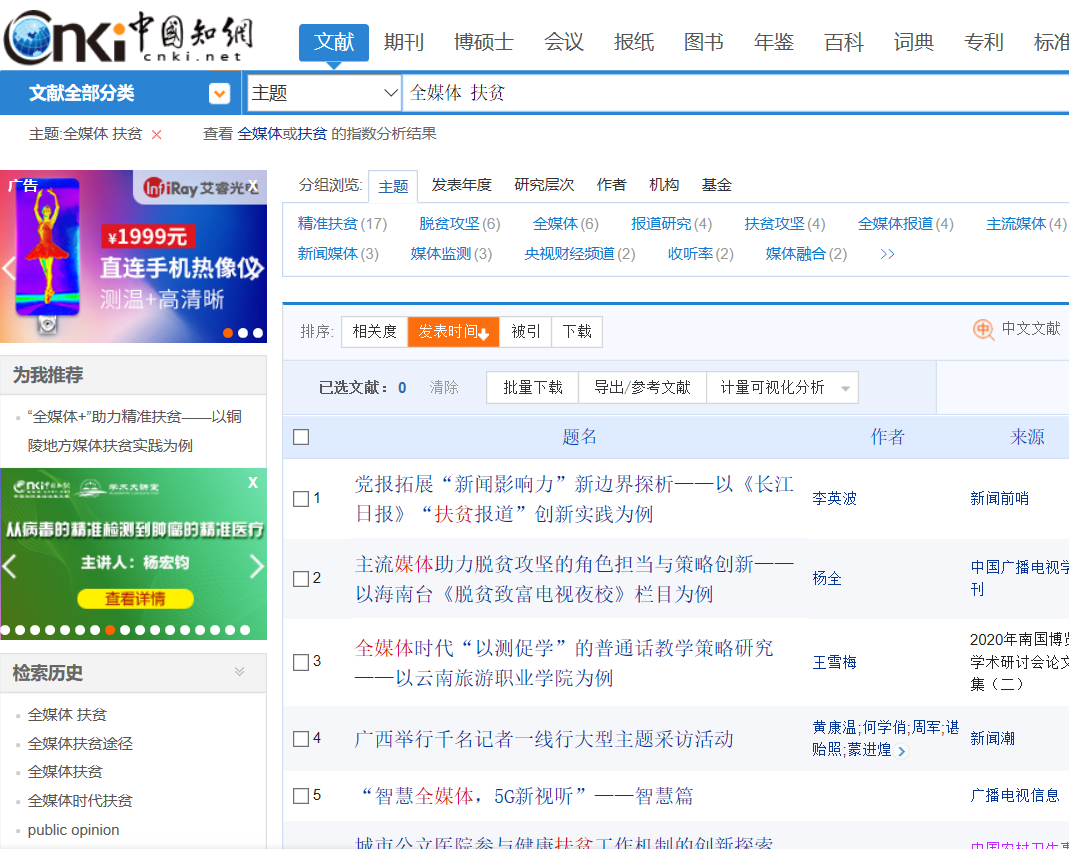Viewport: 1069px width, 849px height.
Task: Click the 中文文献 magnifier icon
Action: click(983, 330)
